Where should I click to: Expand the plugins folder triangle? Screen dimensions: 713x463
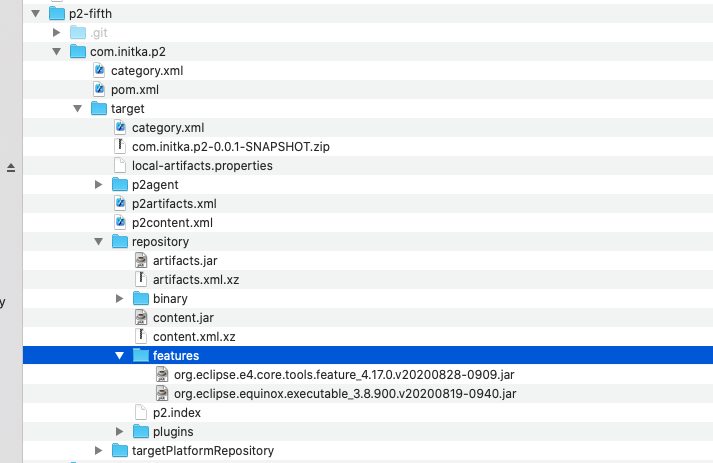point(120,432)
